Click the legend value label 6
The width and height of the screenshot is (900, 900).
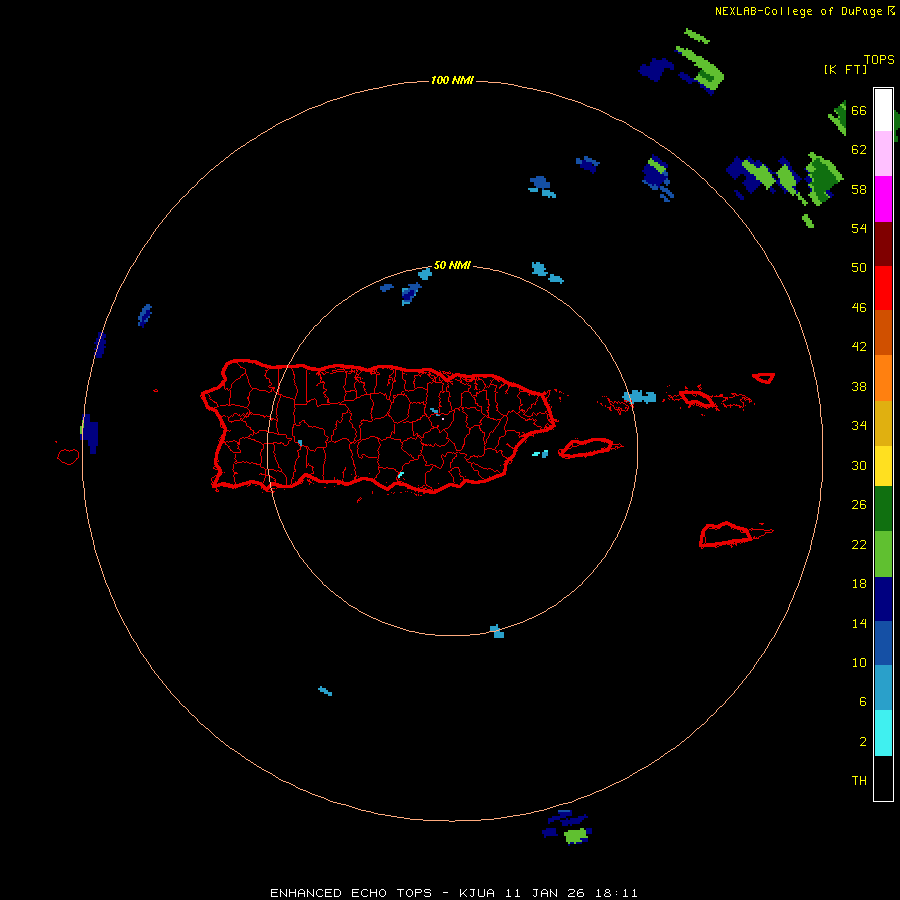point(863,702)
